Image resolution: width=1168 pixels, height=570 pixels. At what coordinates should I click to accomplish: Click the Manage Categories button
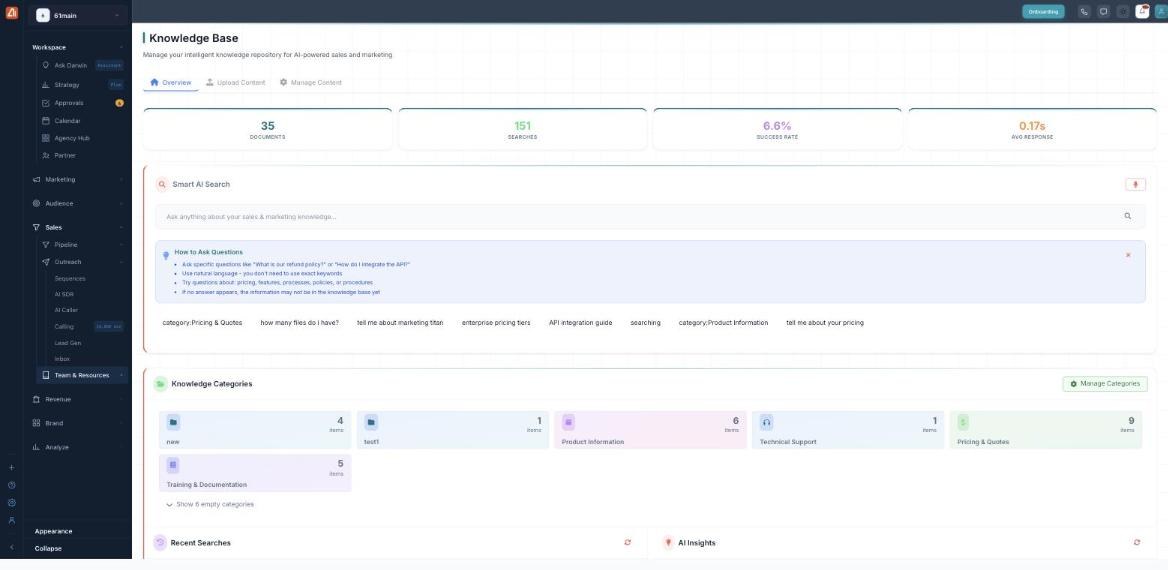coord(1105,384)
